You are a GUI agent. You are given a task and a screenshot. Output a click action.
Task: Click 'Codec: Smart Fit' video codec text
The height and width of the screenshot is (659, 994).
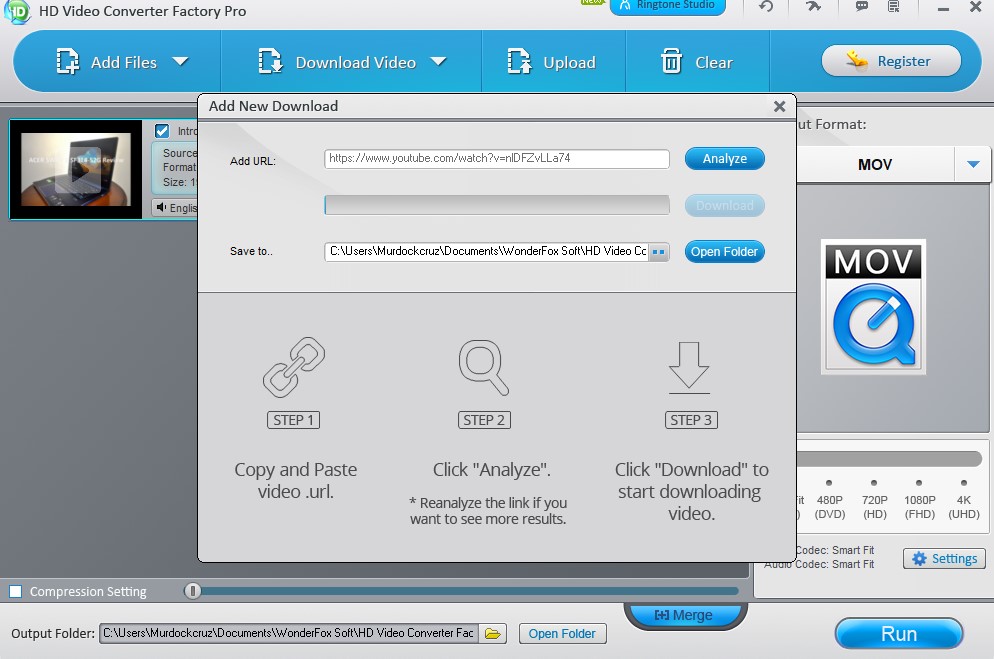[x=835, y=550]
